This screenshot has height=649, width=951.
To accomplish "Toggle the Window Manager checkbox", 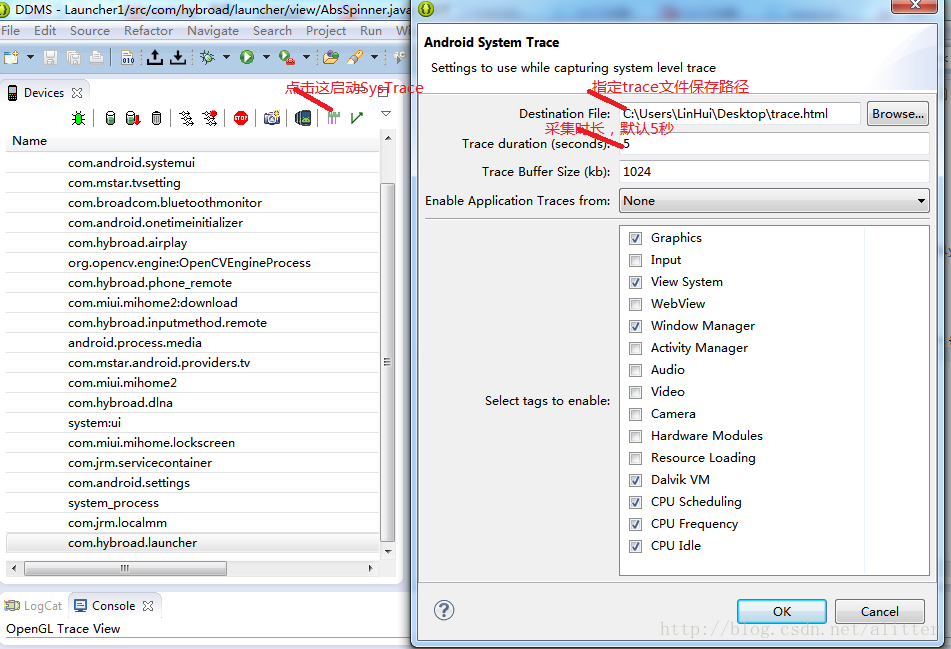I will pos(635,326).
